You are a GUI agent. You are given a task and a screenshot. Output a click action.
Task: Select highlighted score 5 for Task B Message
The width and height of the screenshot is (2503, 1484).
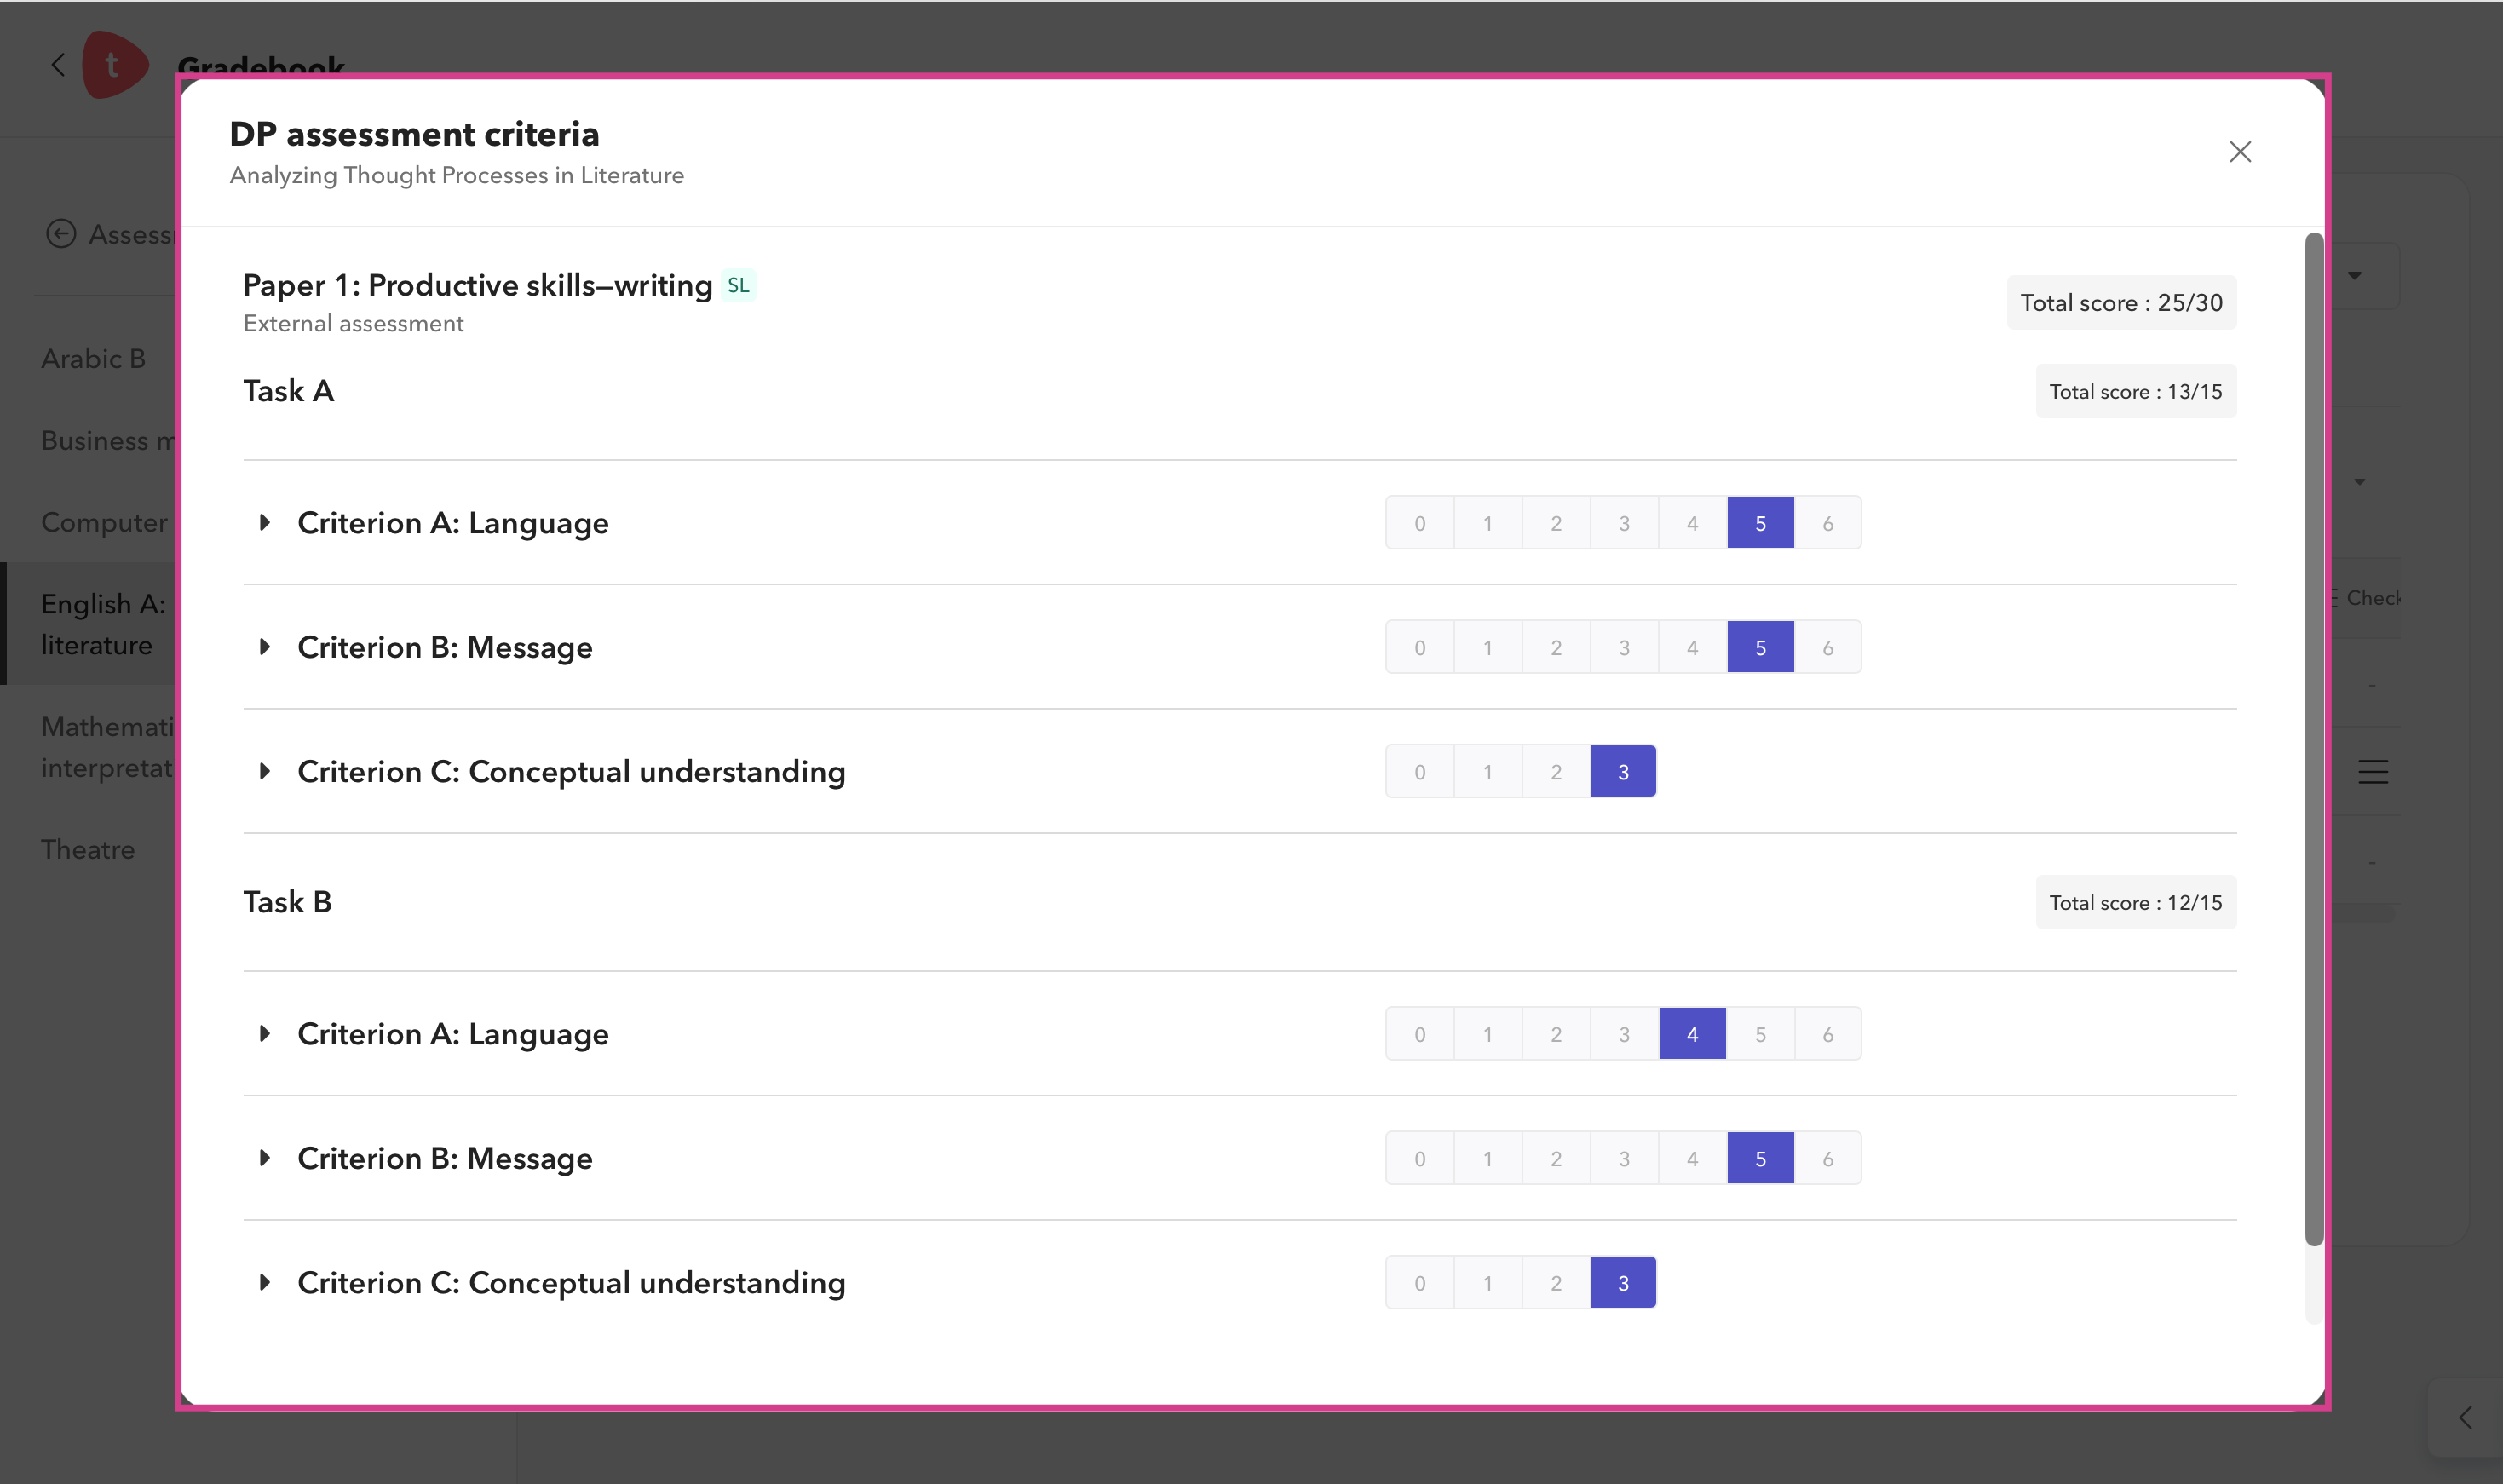[x=1760, y=1158]
